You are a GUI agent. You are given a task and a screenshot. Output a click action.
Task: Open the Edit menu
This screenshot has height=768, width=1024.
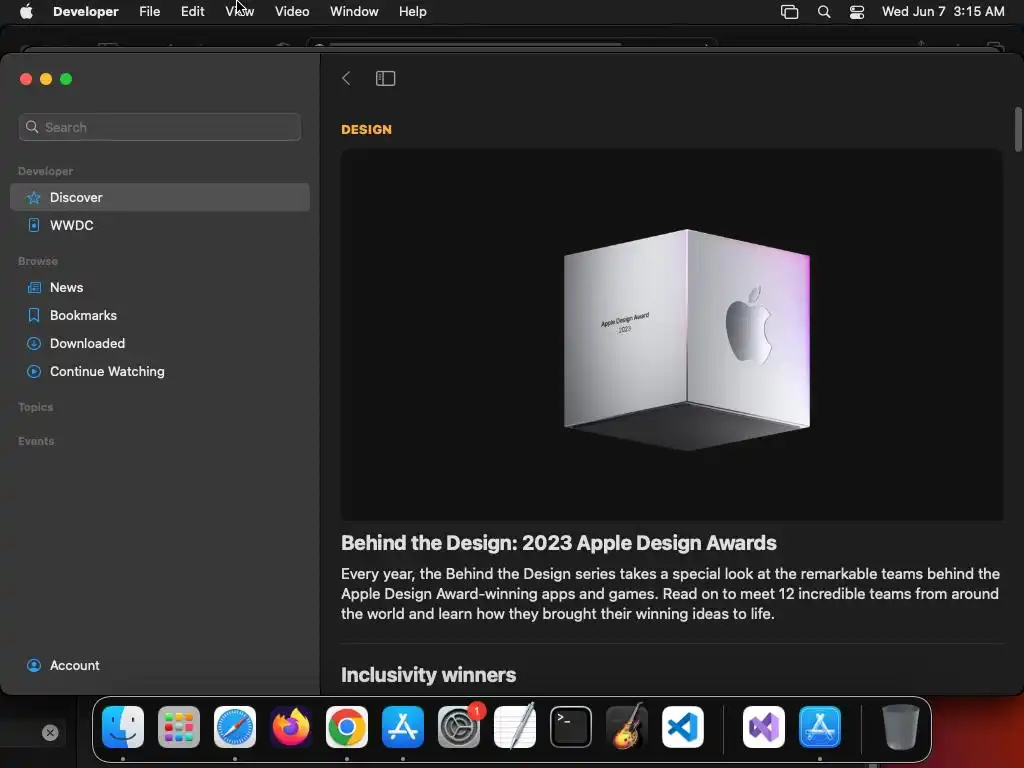click(x=193, y=12)
